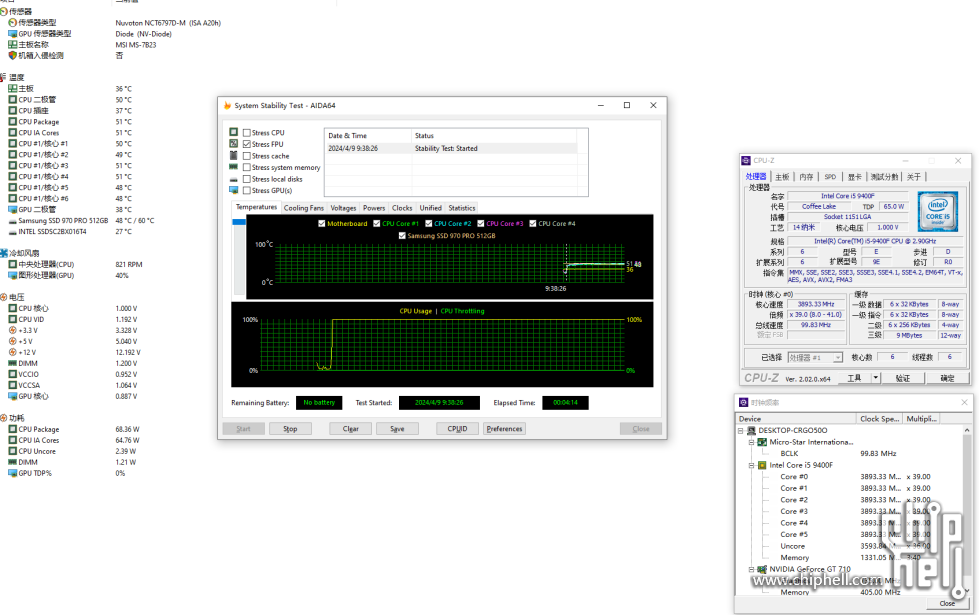Open the dropdown arrow next to 工具
This screenshot has width=979, height=615.
click(x=875, y=378)
